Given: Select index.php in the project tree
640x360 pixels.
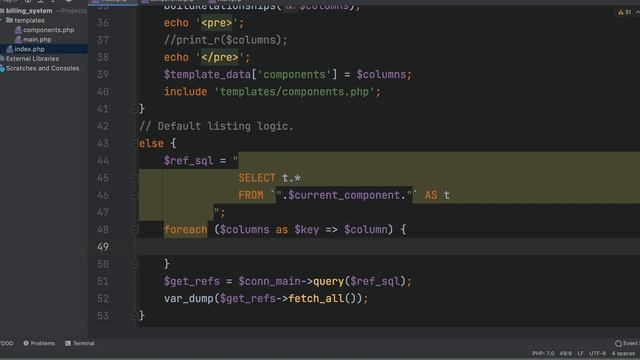Looking at the screenshot, I should pyautogui.click(x=29, y=49).
